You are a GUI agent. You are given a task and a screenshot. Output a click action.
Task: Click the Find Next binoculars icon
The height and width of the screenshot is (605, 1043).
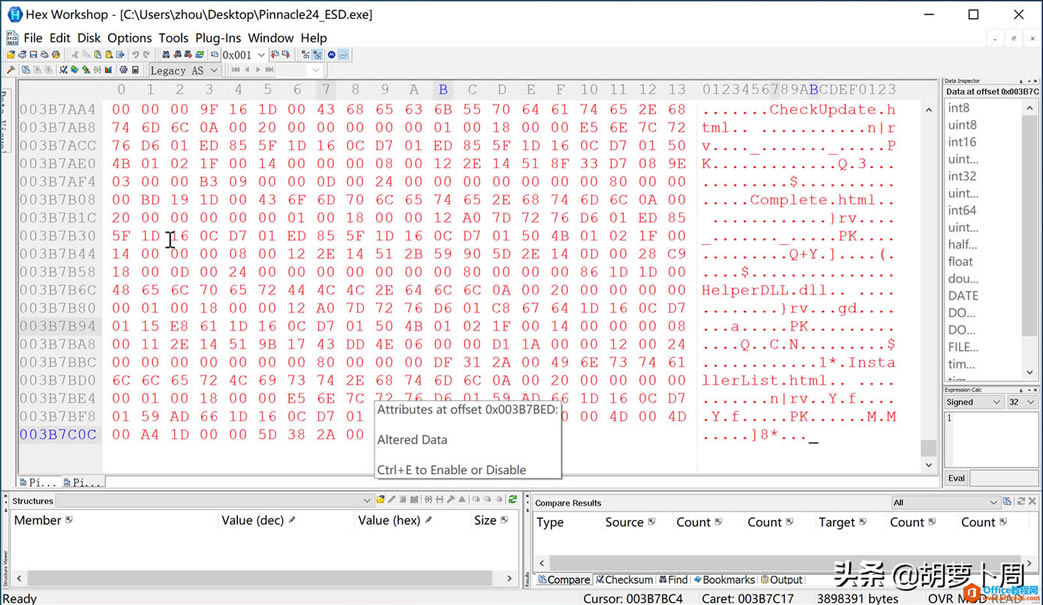(x=188, y=55)
